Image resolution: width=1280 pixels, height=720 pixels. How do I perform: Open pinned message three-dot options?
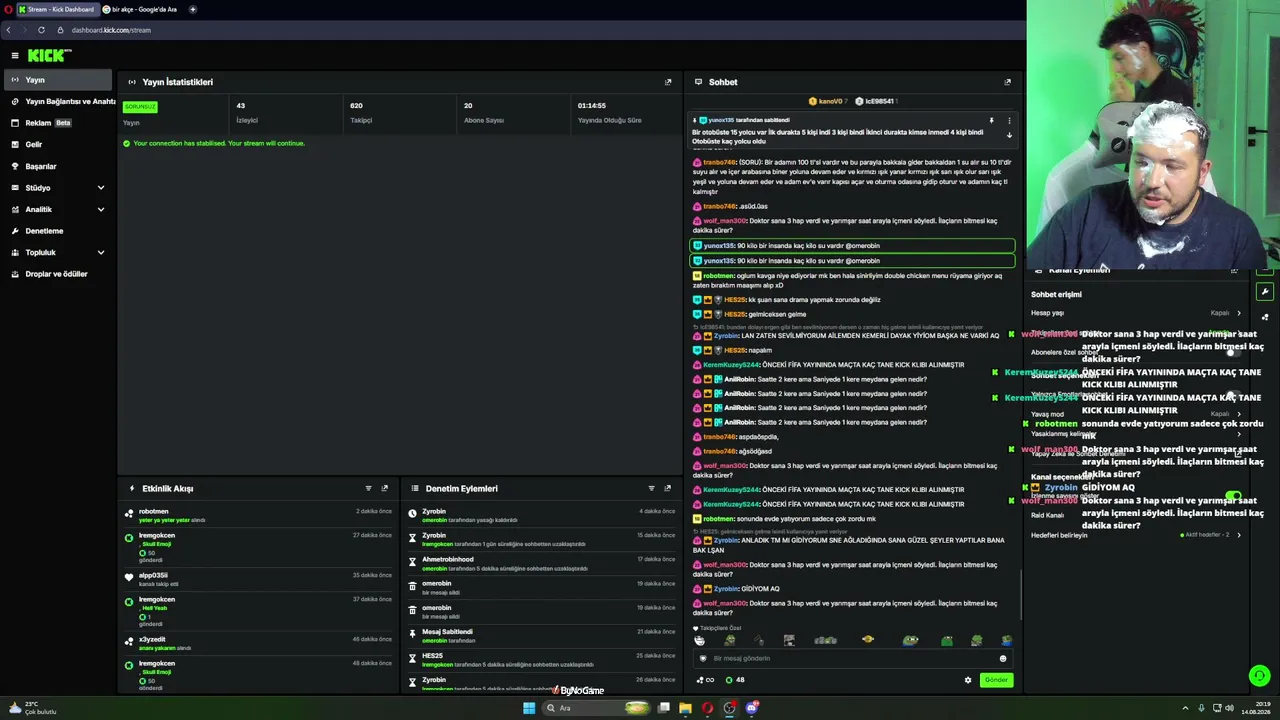point(1009,120)
